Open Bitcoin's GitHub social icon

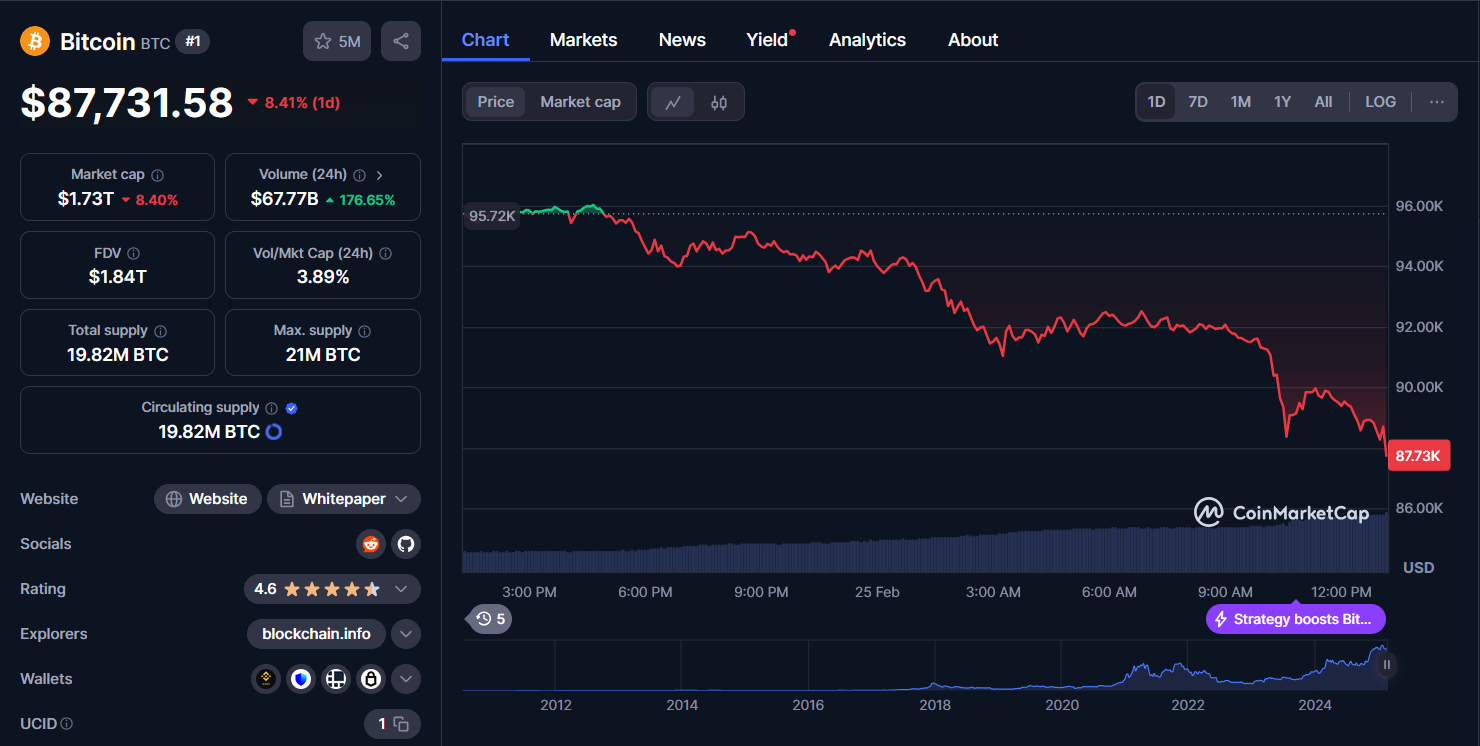(x=406, y=544)
